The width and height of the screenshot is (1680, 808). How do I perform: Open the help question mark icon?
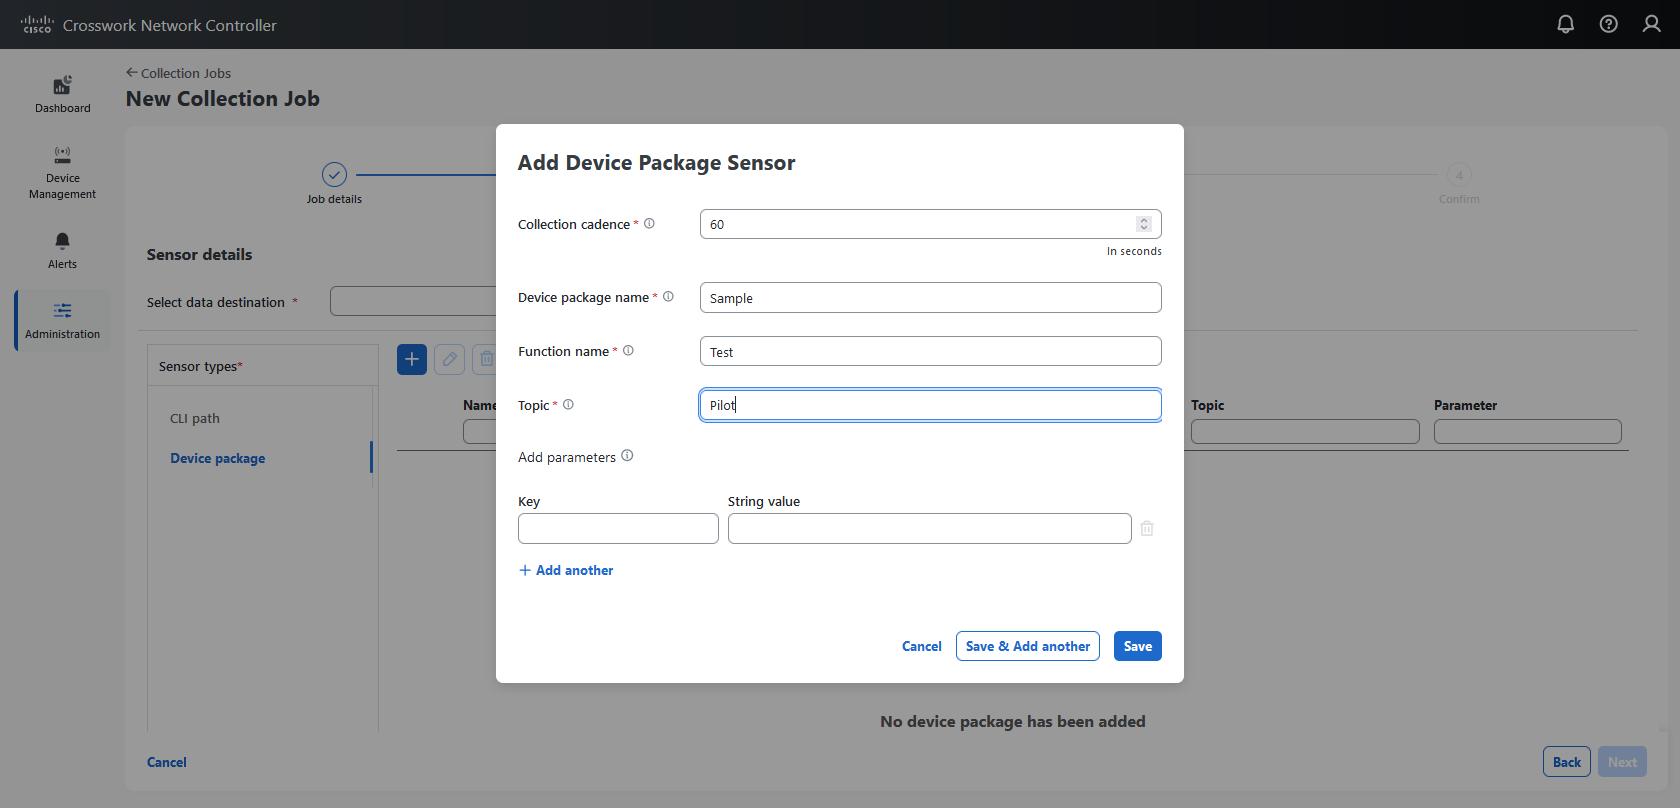(1609, 24)
